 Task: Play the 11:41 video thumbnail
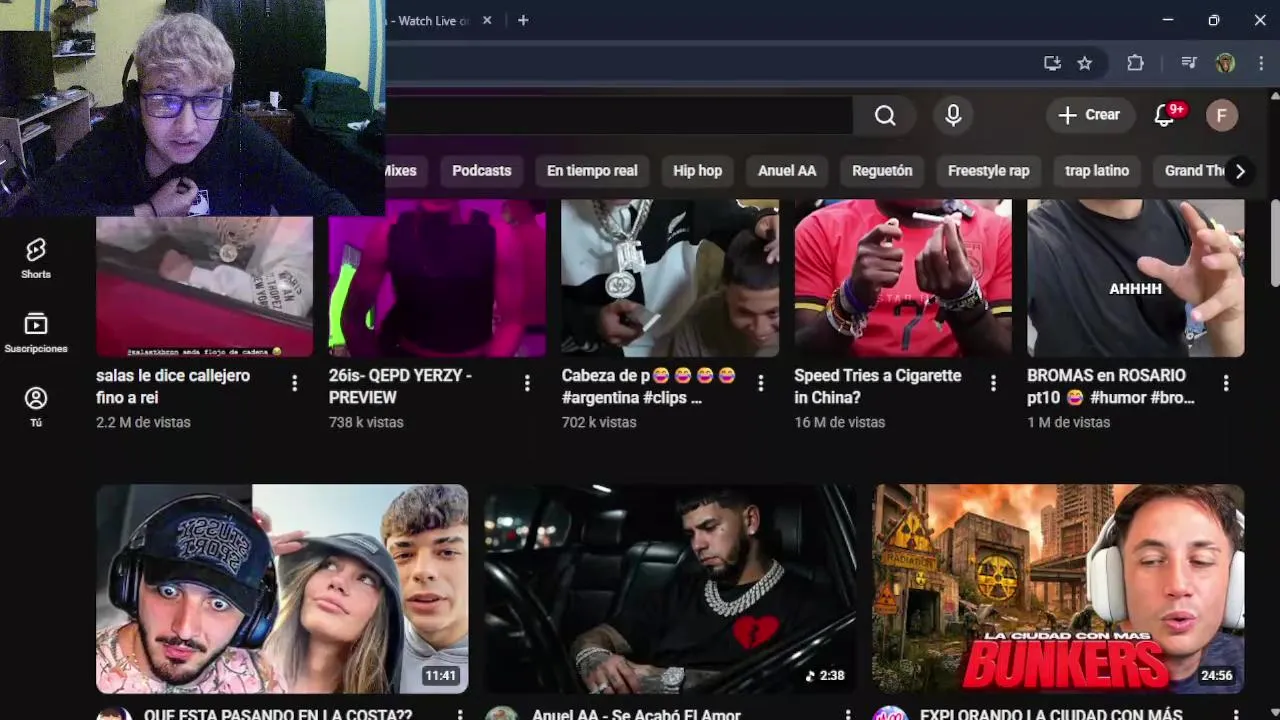[x=282, y=589]
